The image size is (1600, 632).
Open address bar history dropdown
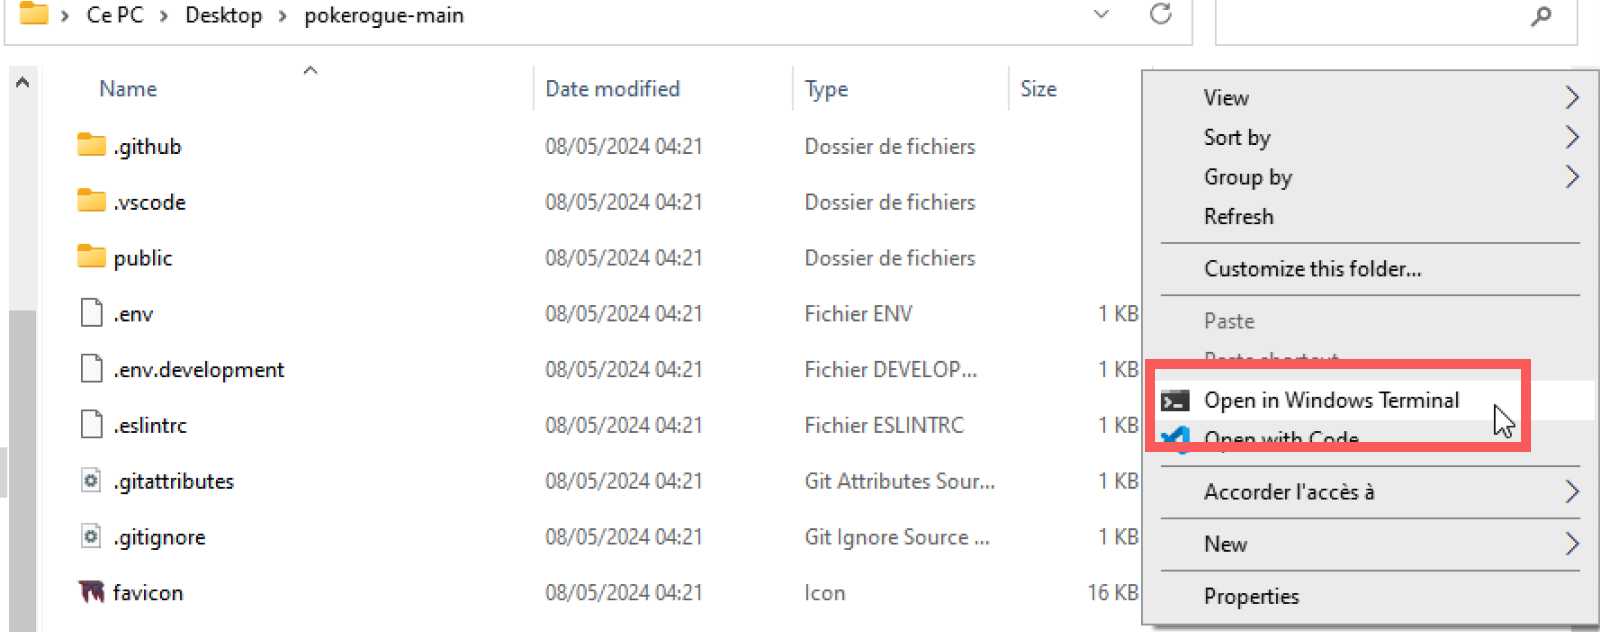point(1101,15)
